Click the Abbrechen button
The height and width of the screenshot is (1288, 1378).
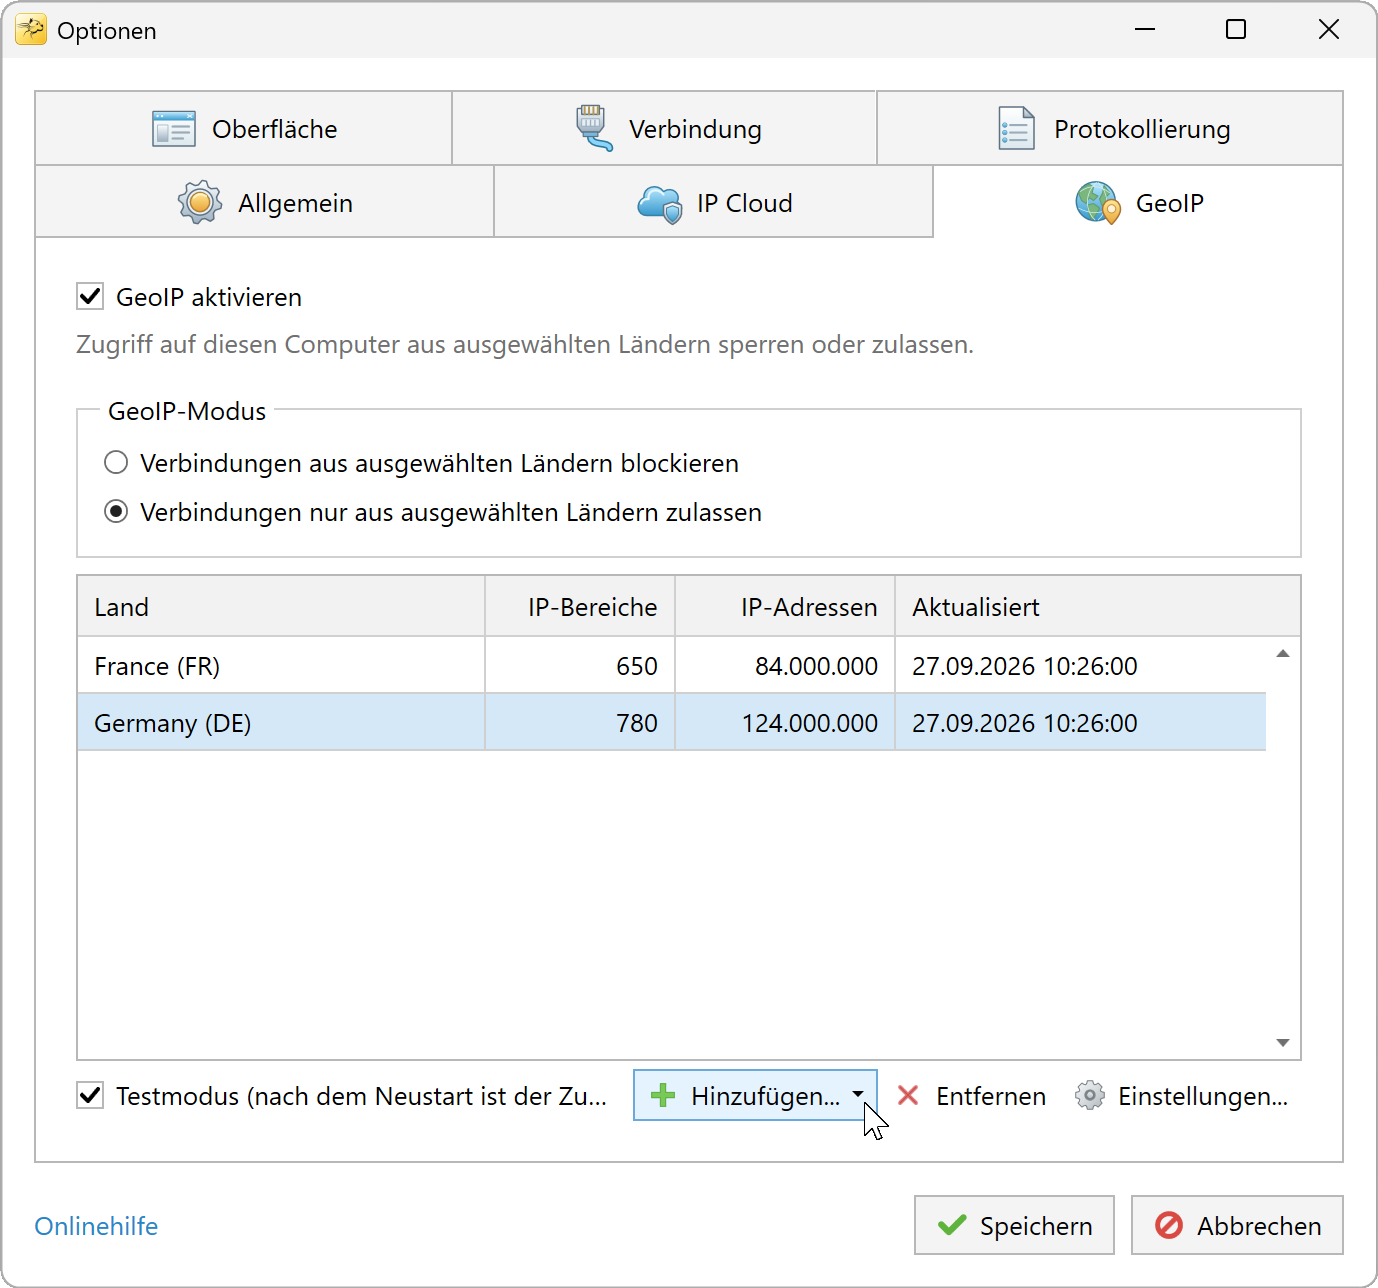(1237, 1225)
